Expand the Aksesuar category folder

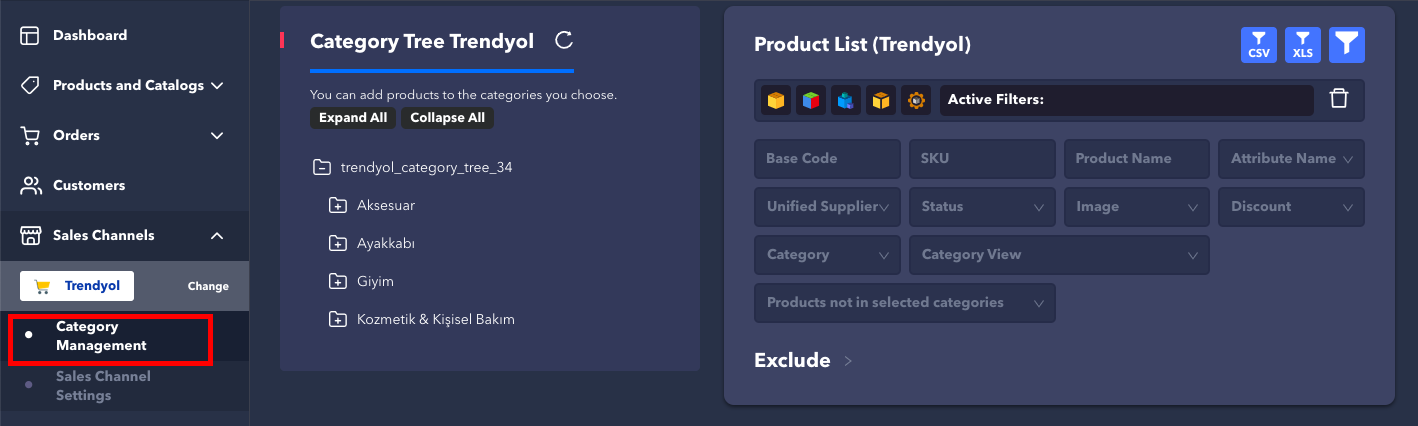click(337, 206)
